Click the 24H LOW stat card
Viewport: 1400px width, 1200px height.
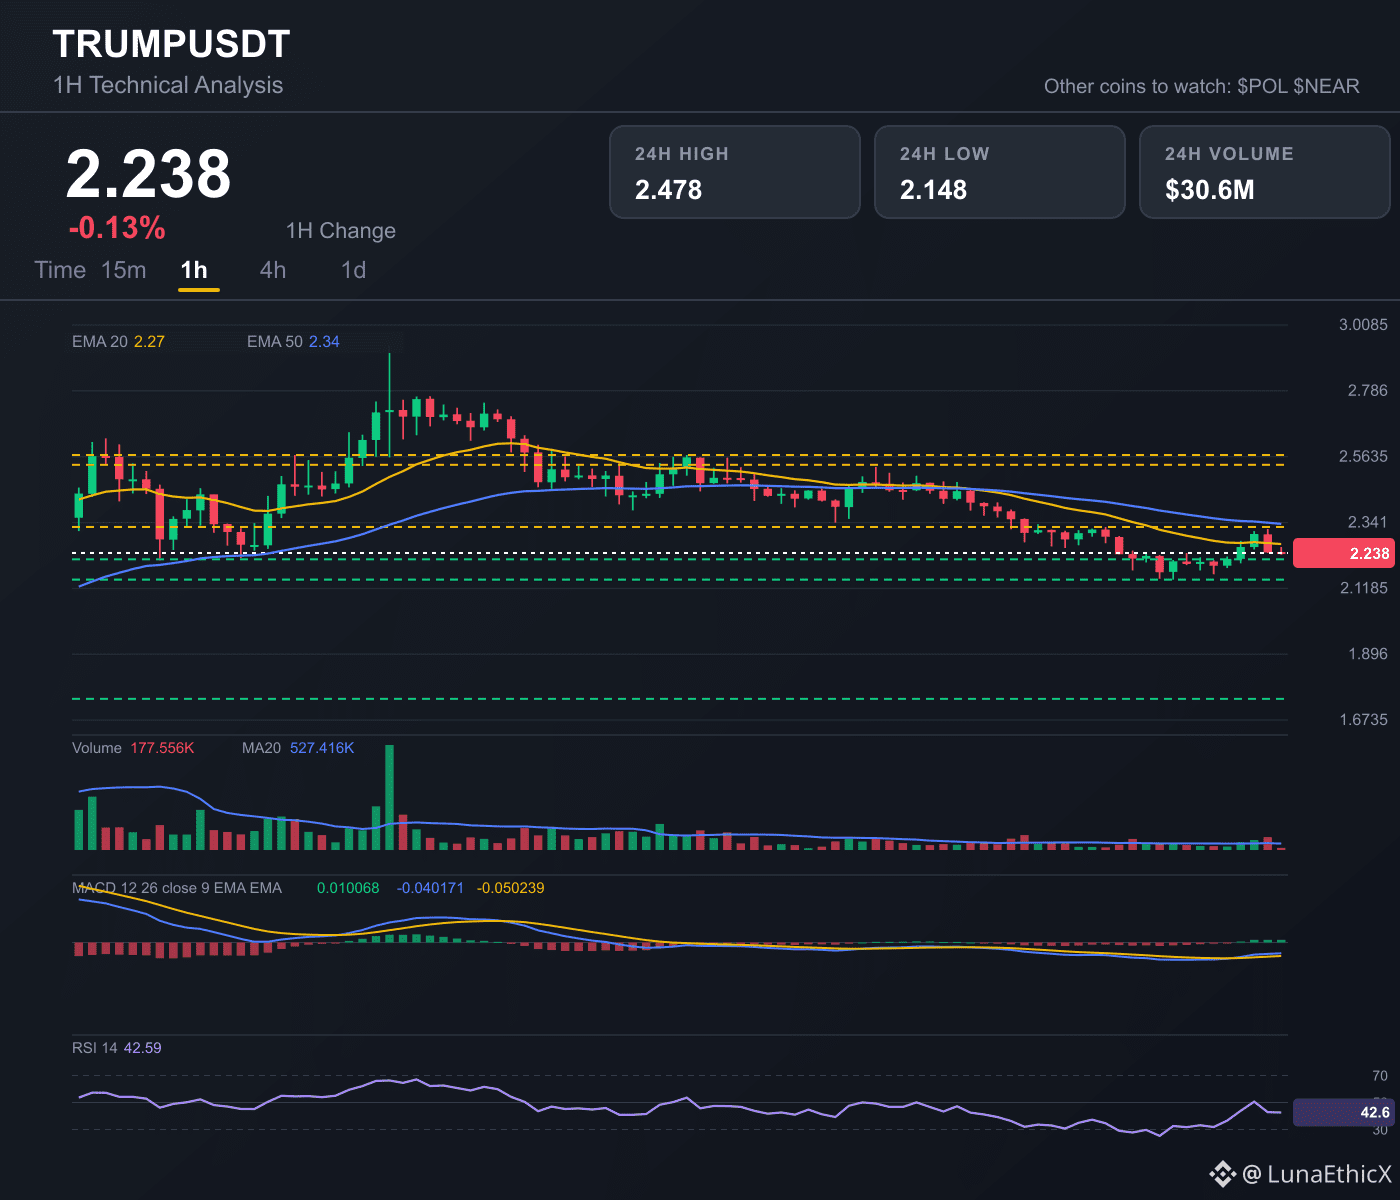coord(1000,172)
